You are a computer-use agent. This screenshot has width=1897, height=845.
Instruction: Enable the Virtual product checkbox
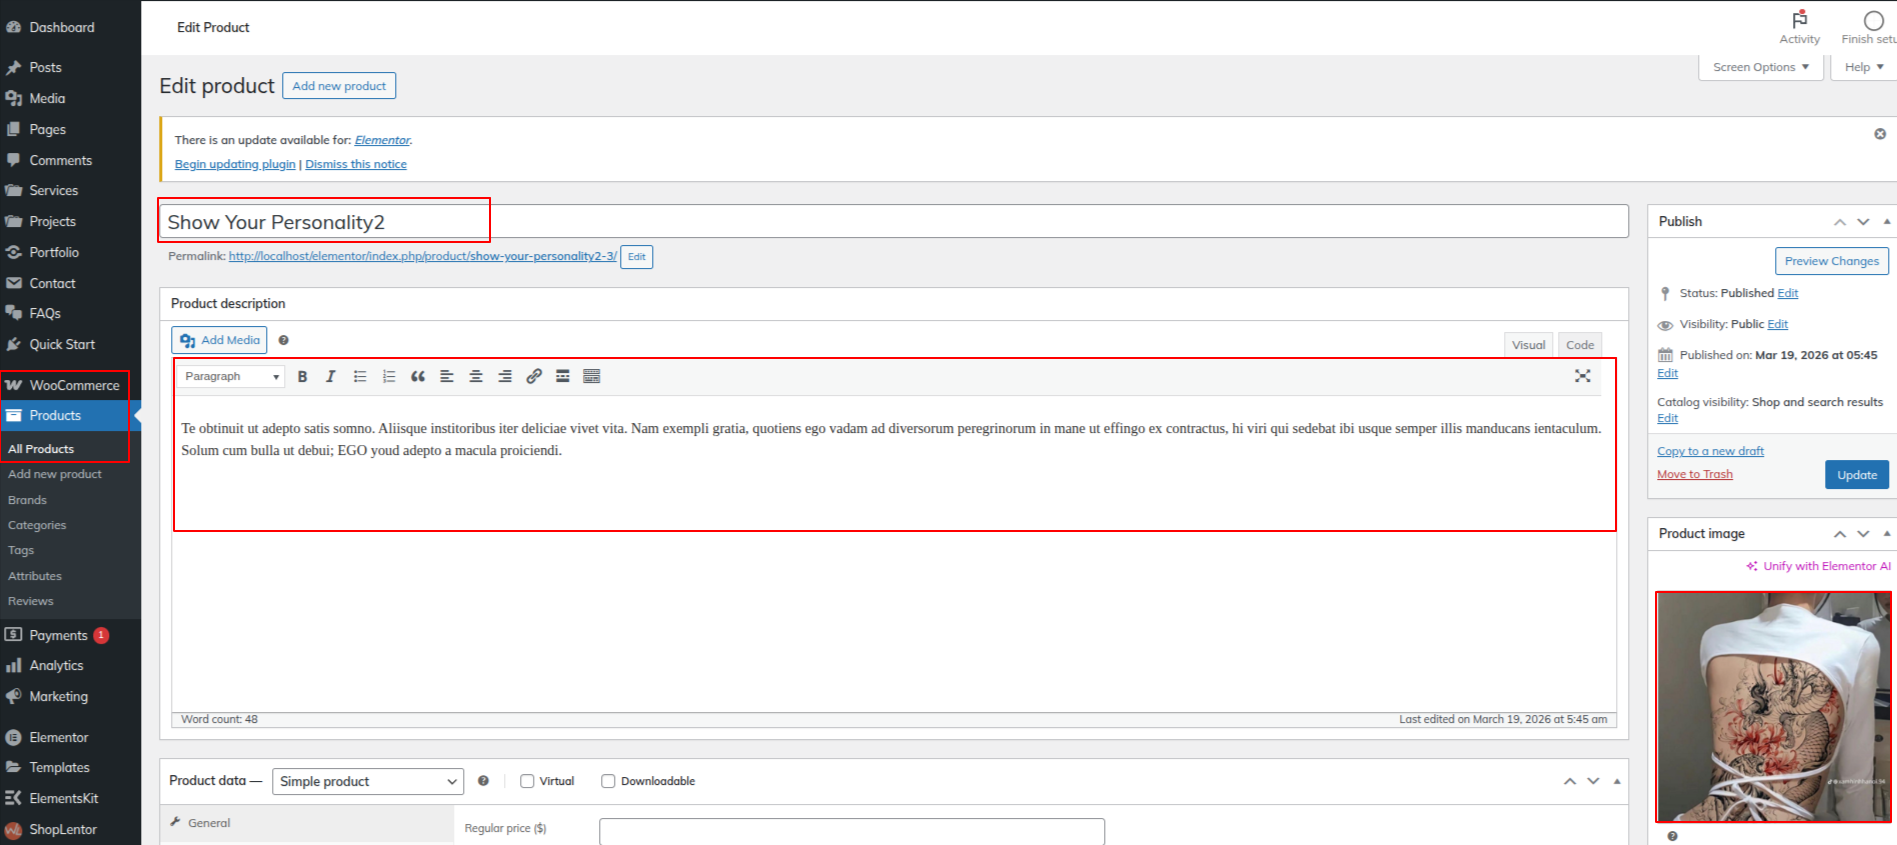pyautogui.click(x=527, y=781)
